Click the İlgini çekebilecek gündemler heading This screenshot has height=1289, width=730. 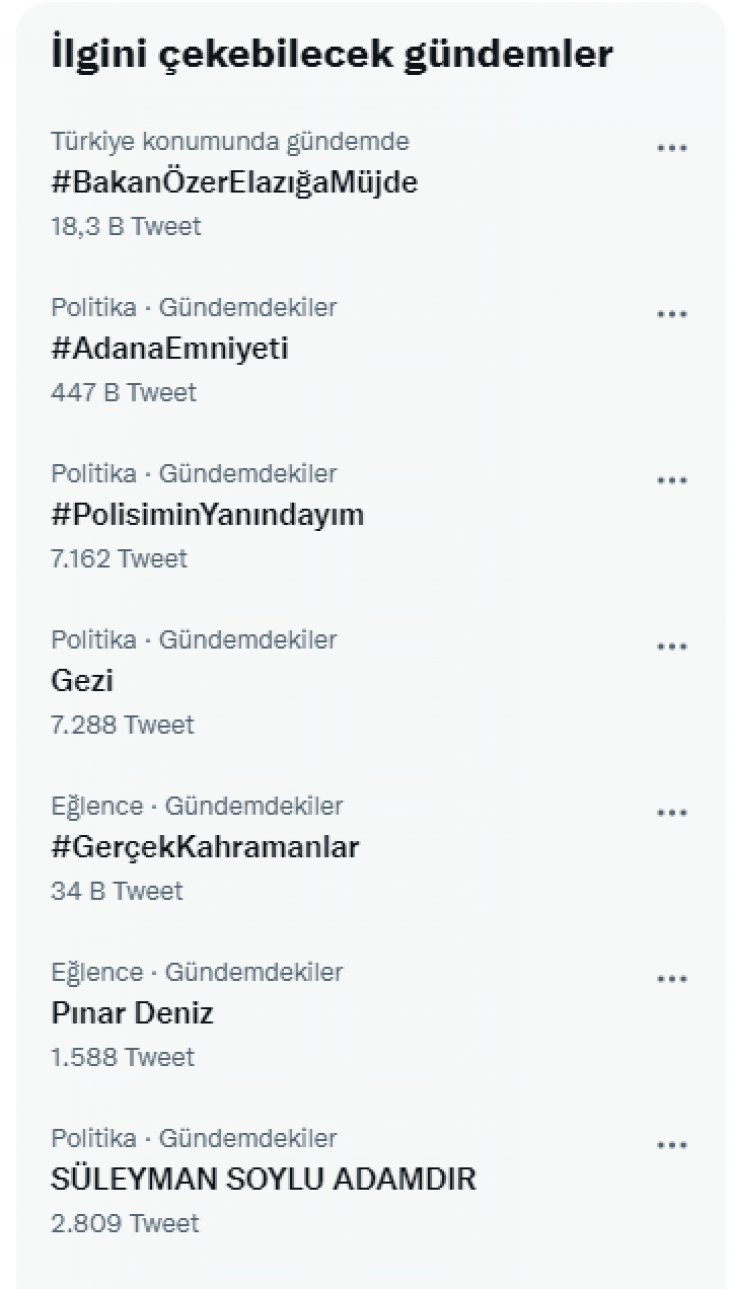[330, 53]
